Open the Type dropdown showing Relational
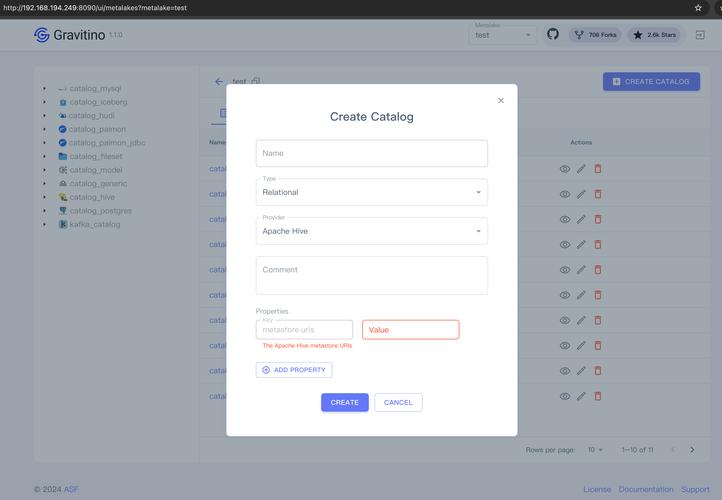Screen dimensions: 722x500 (x=371, y=192)
